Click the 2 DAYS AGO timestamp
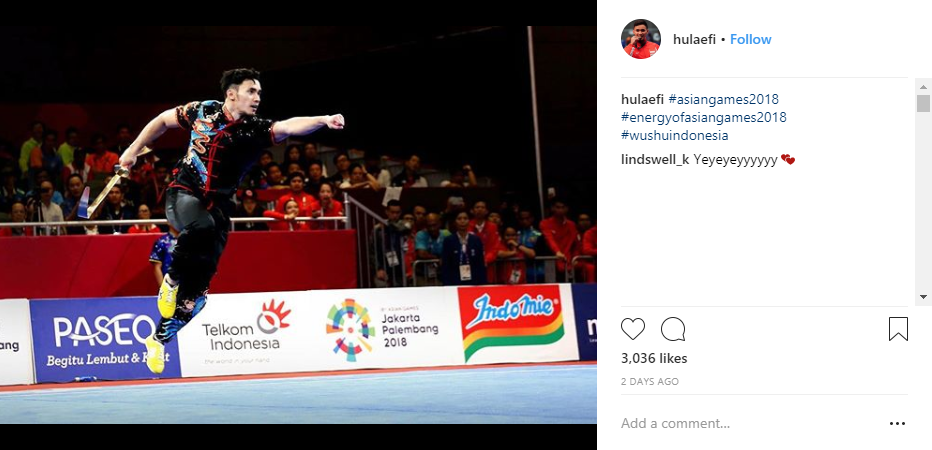Image resolution: width=932 pixels, height=450 pixels. click(650, 382)
